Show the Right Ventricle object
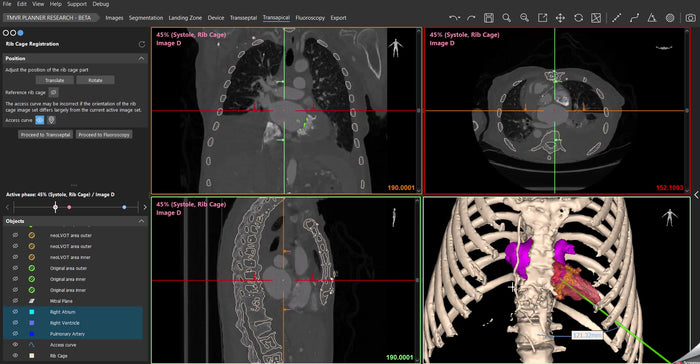Image resolution: width=700 pixels, height=364 pixels. 15,323
